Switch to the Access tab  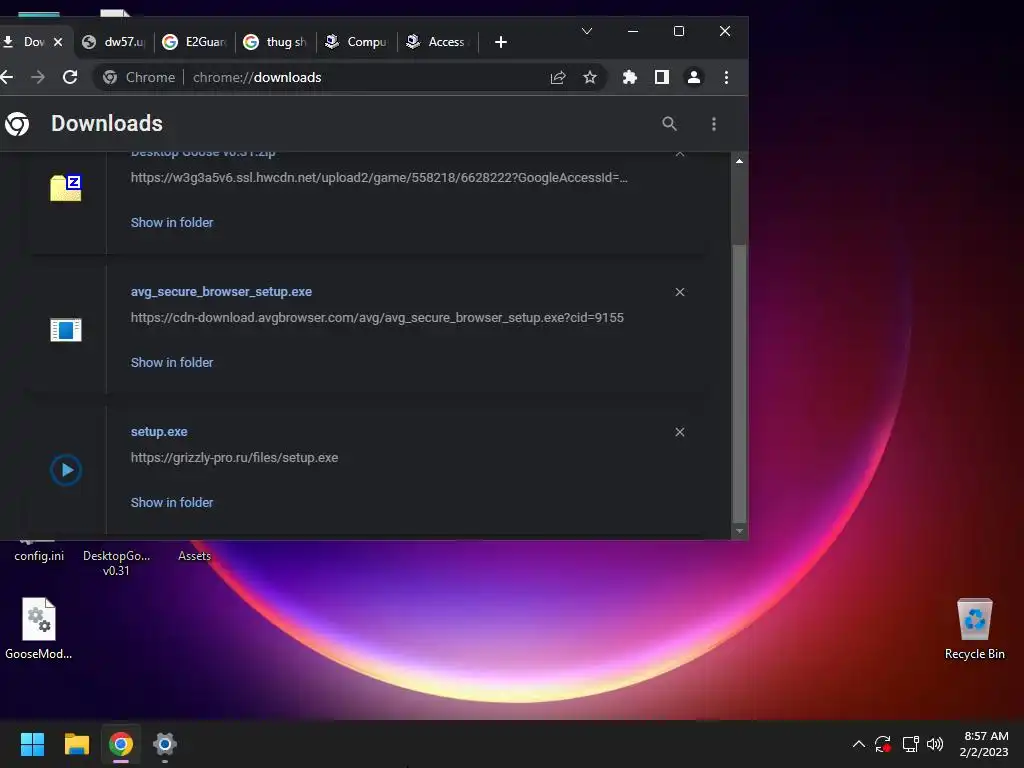click(x=438, y=42)
